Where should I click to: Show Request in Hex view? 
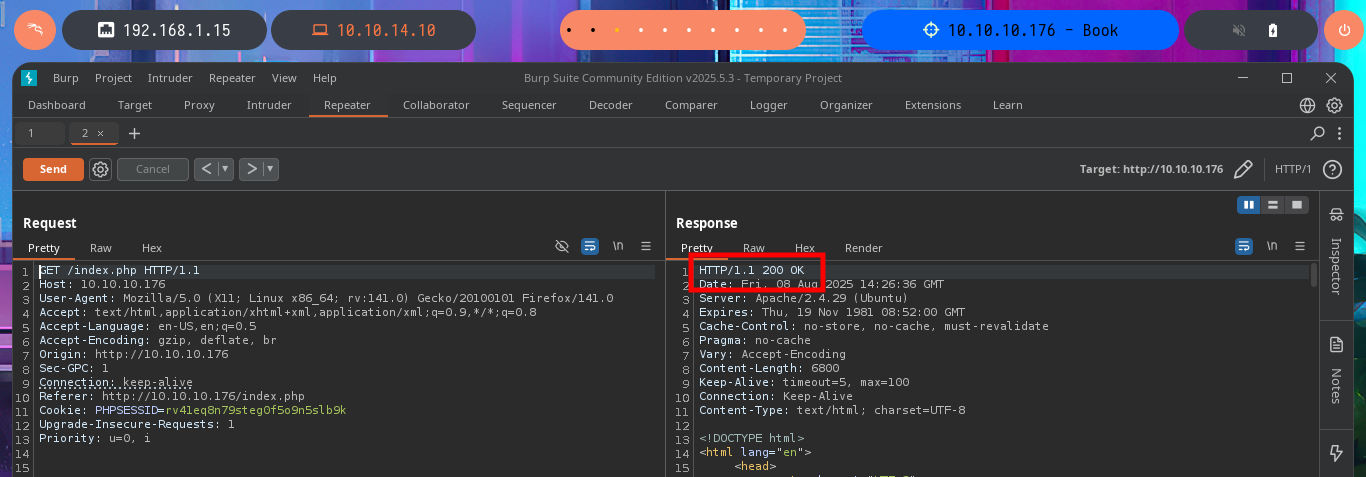152,248
